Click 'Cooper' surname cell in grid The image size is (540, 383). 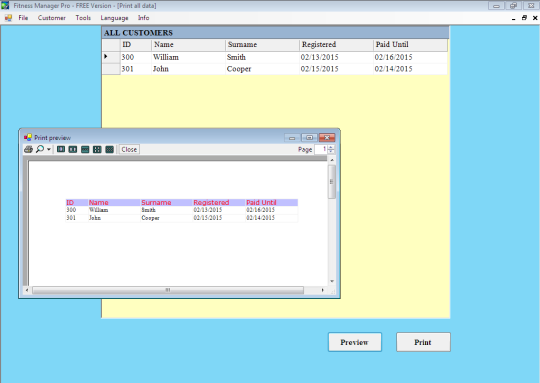262,69
